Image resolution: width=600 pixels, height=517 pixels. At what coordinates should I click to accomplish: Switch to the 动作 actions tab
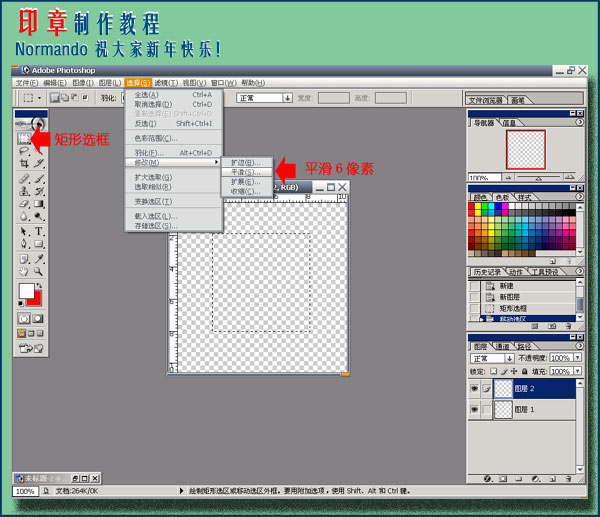(516, 272)
